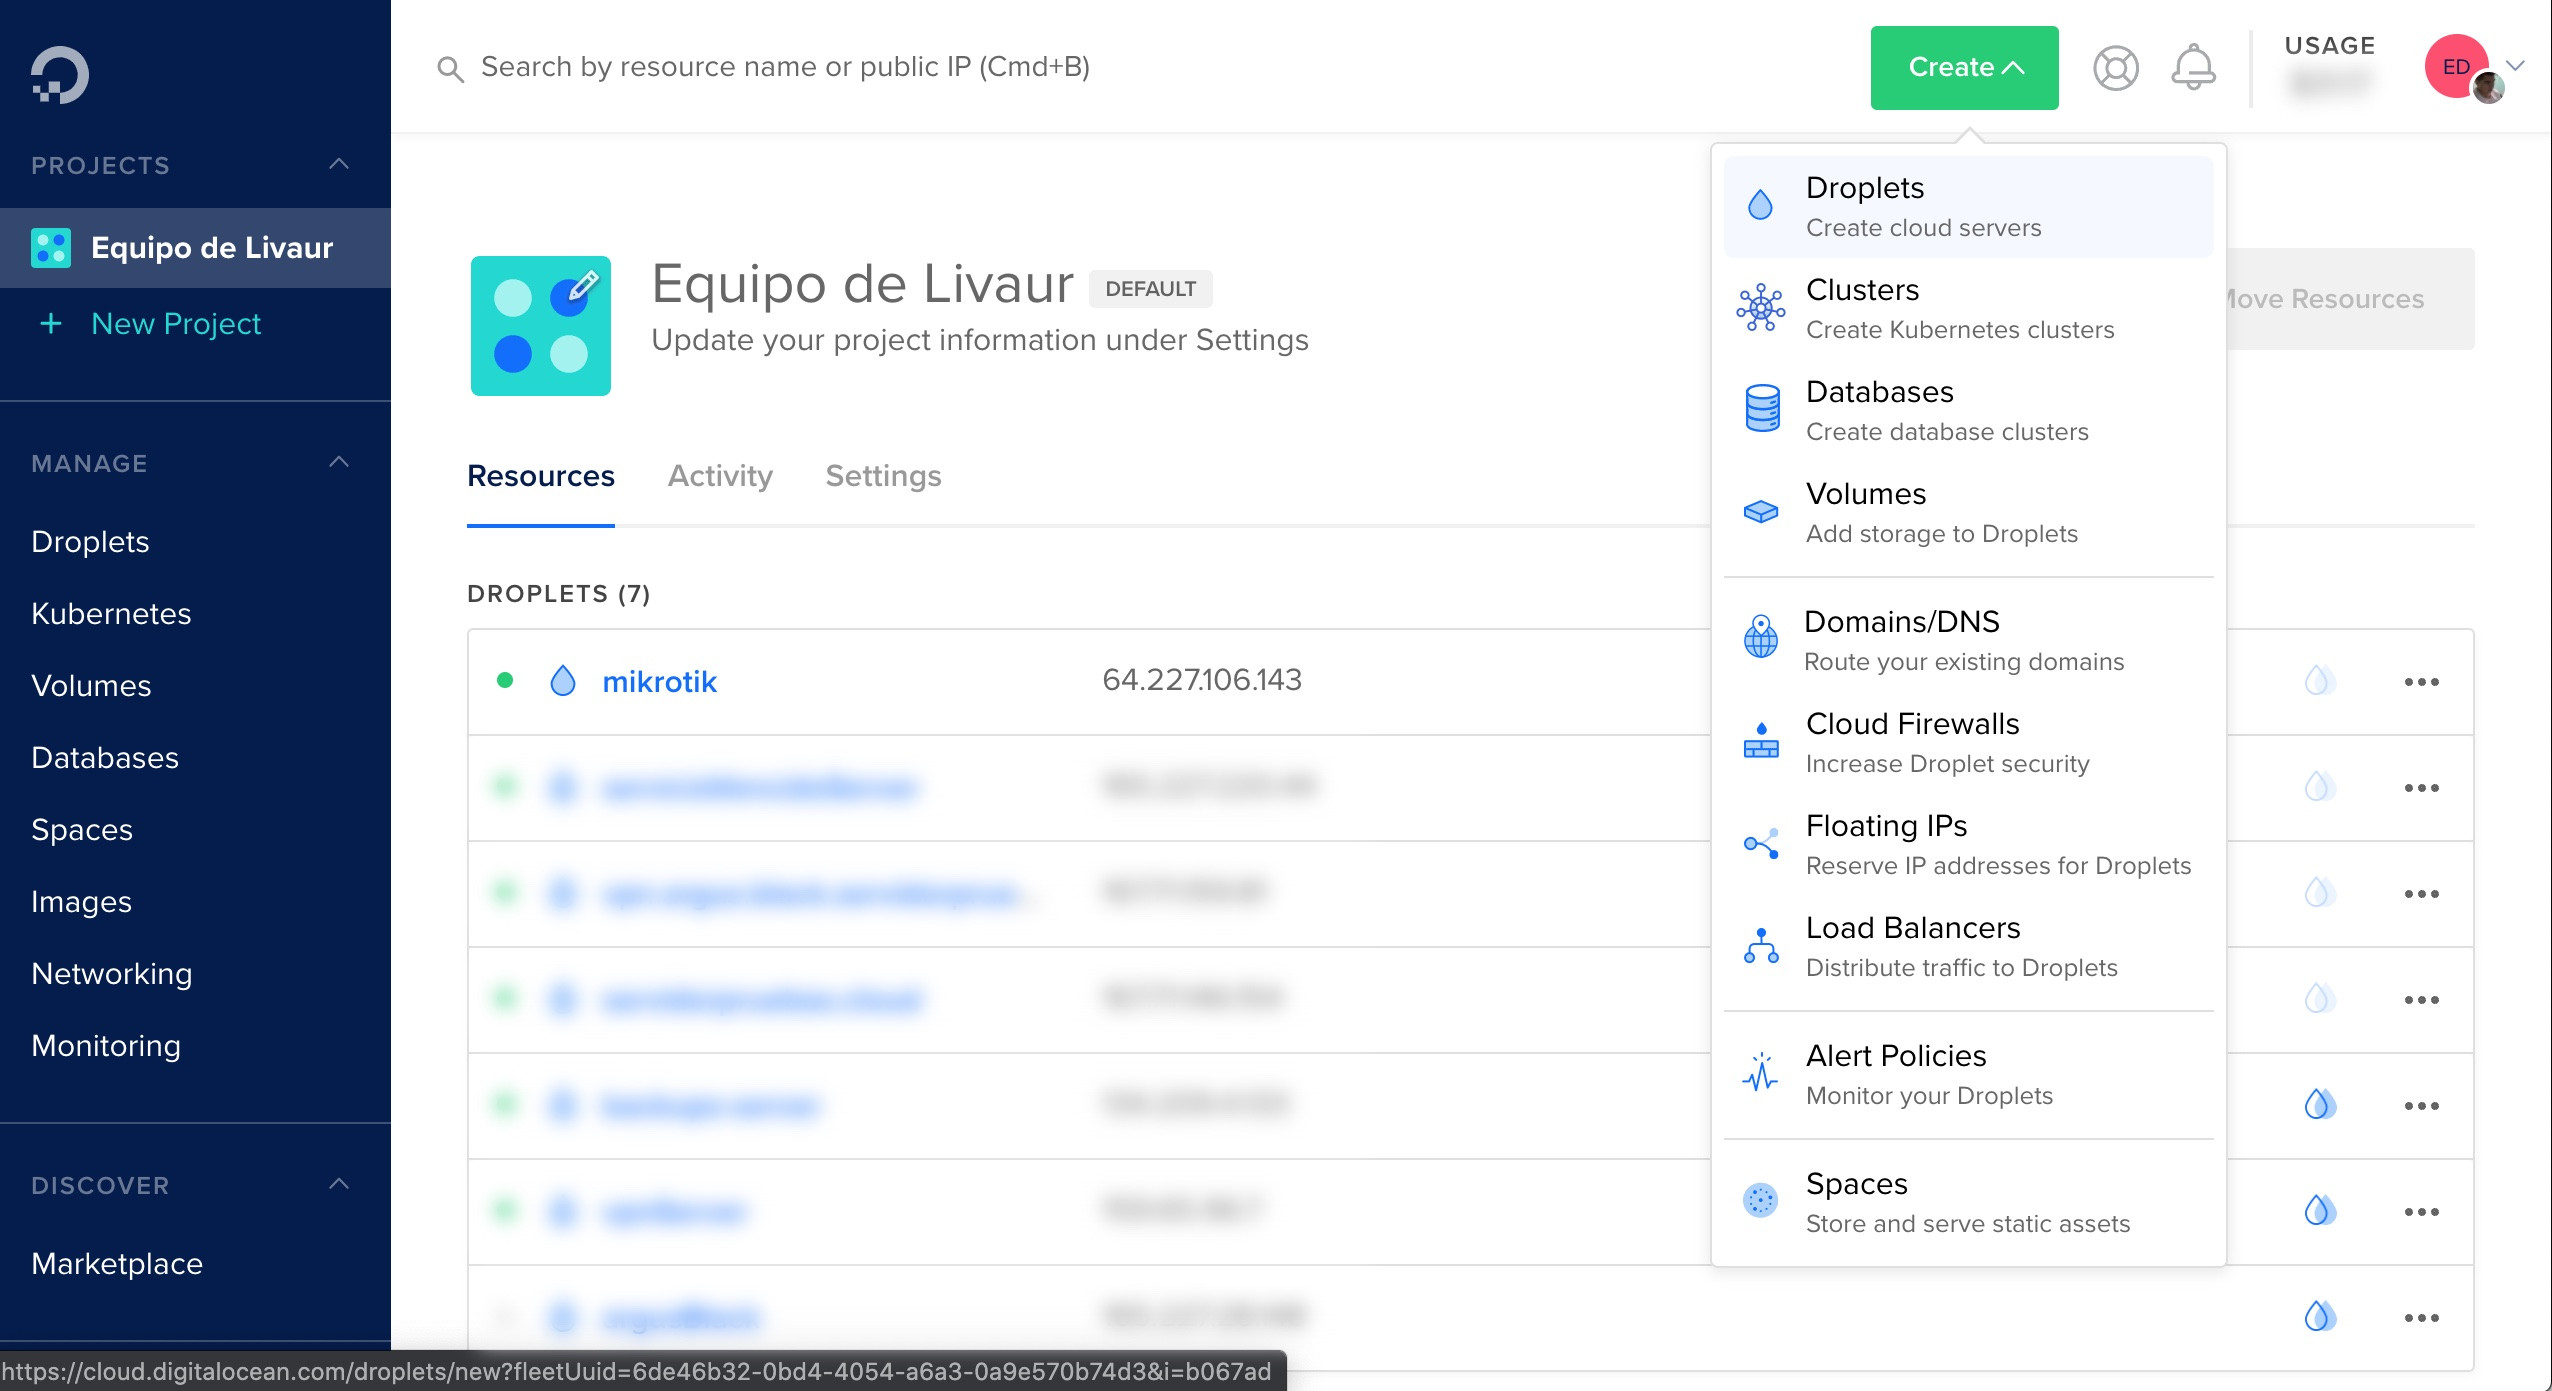
Task: Close the Create dropdown button
Action: click(x=1964, y=68)
